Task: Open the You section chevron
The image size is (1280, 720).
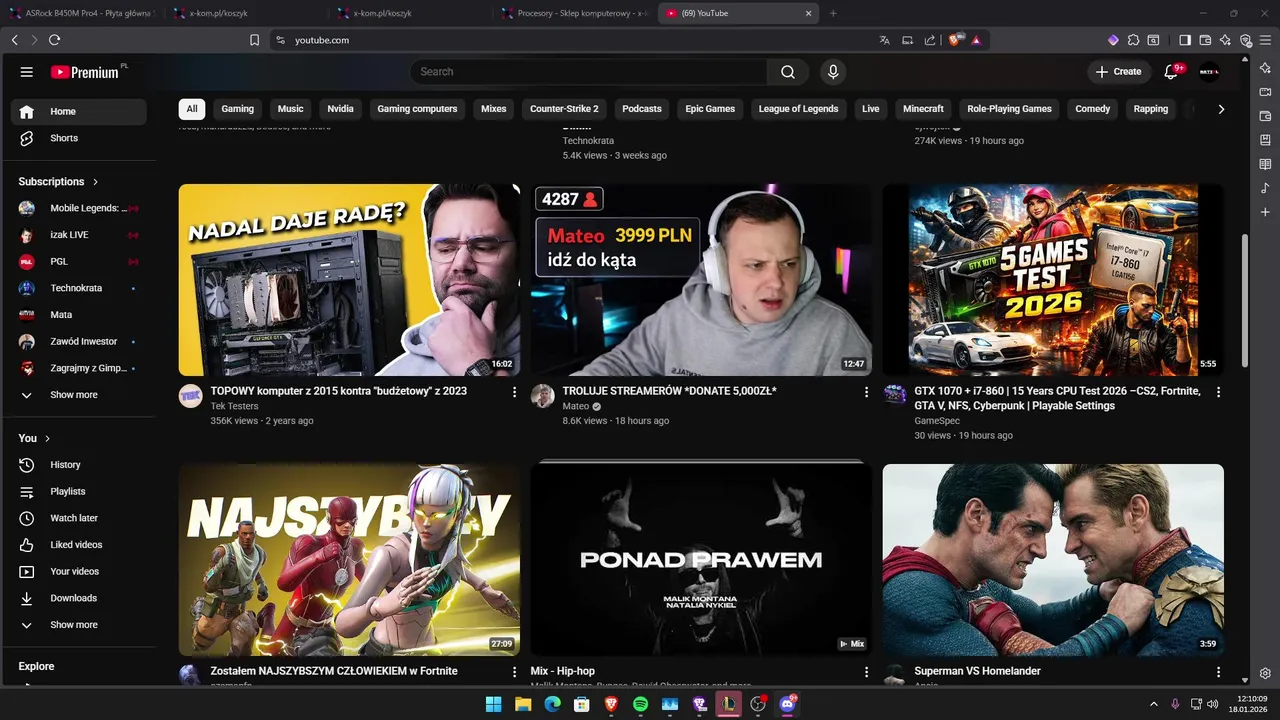Action: [x=47, y=438]
